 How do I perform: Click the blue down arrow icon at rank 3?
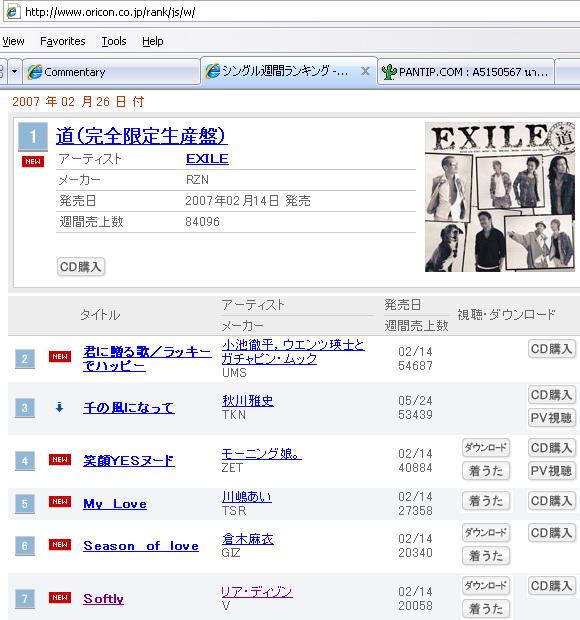point(59,407)
